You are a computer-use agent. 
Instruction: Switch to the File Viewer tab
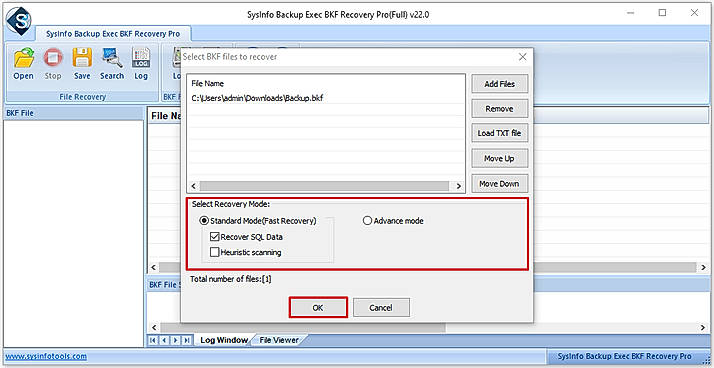point(279,340)
